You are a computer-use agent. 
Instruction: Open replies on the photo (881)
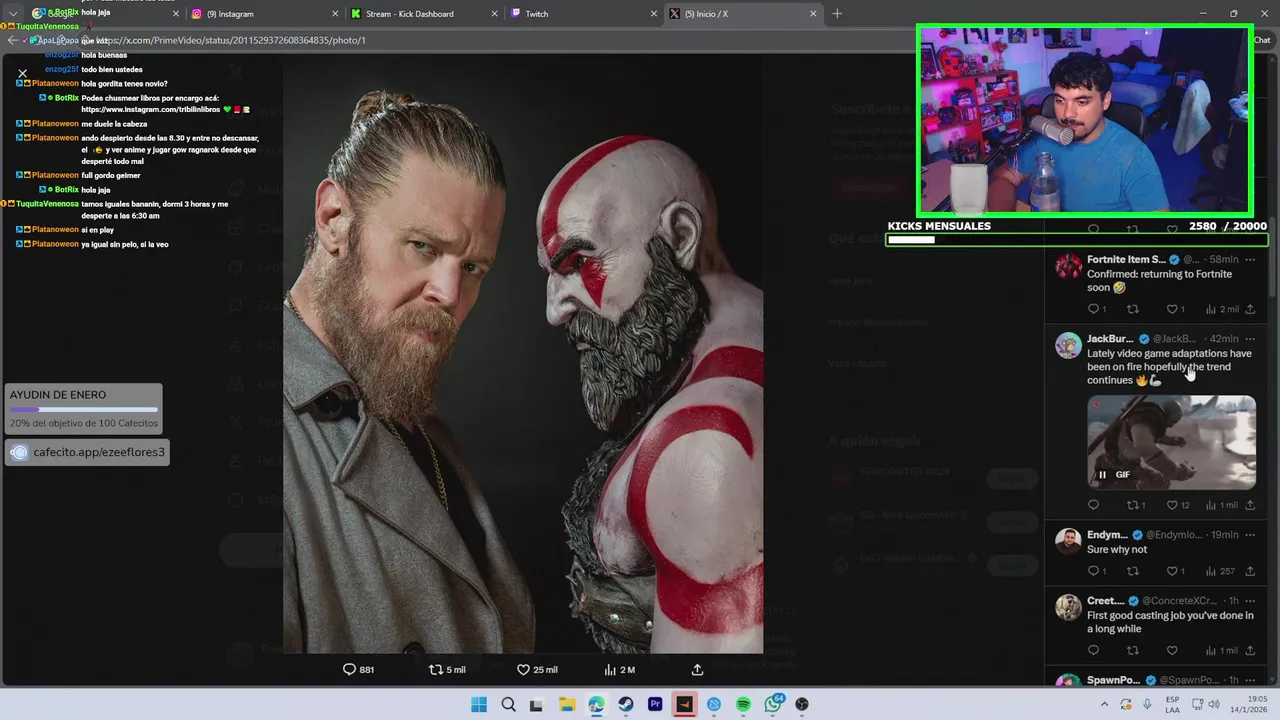(358, 670)
